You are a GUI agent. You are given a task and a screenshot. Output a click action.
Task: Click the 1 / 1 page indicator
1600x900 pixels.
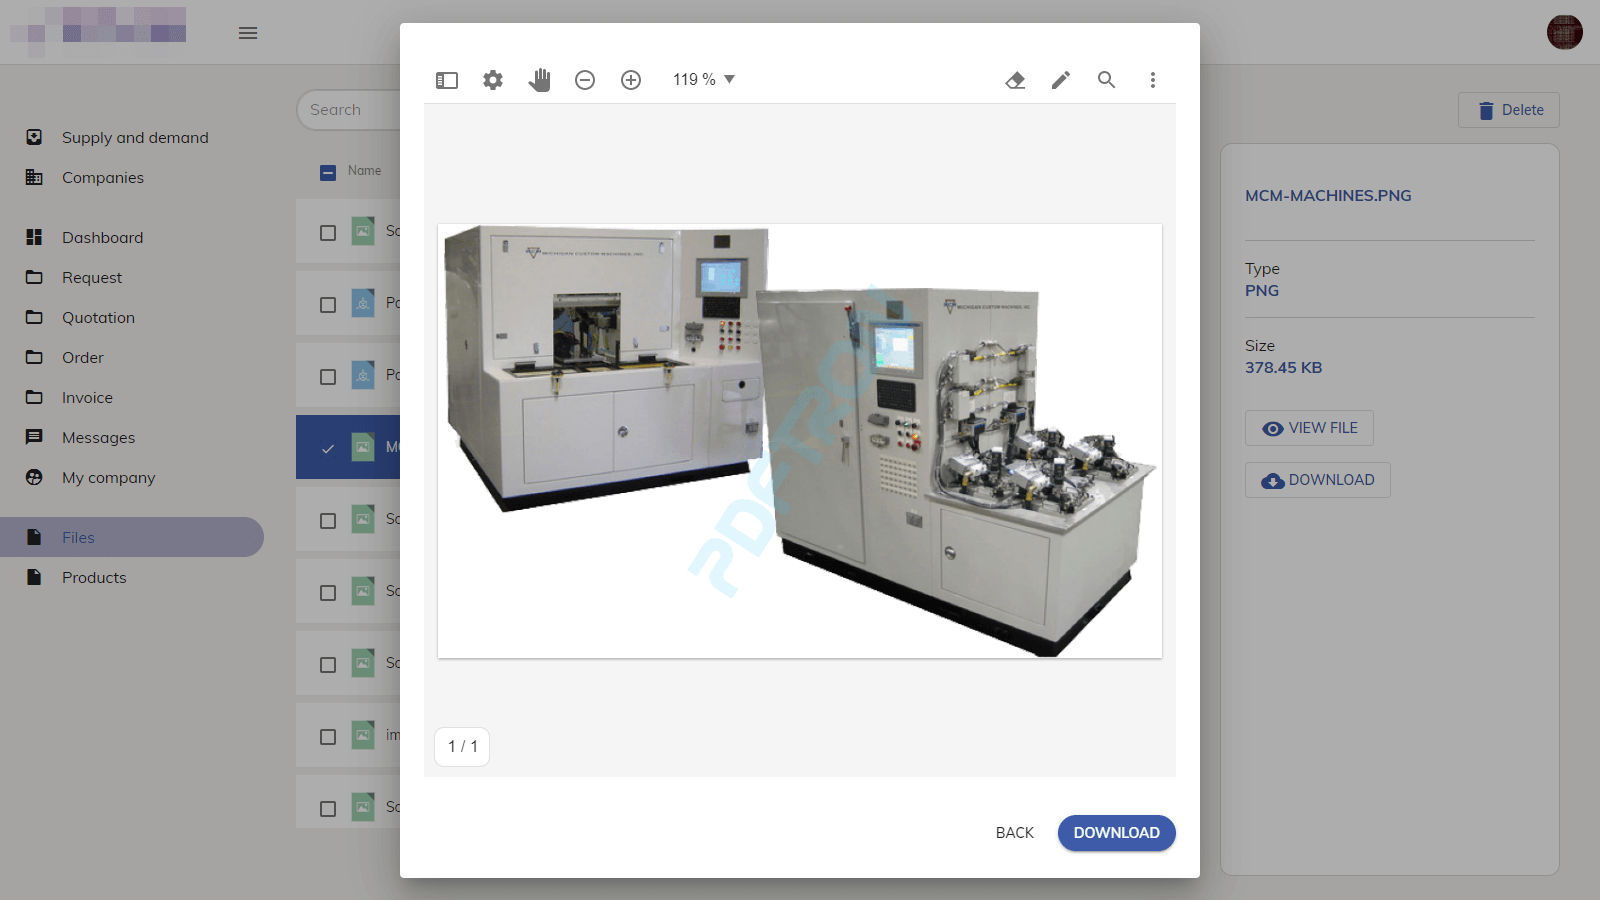tap(462, 746)
